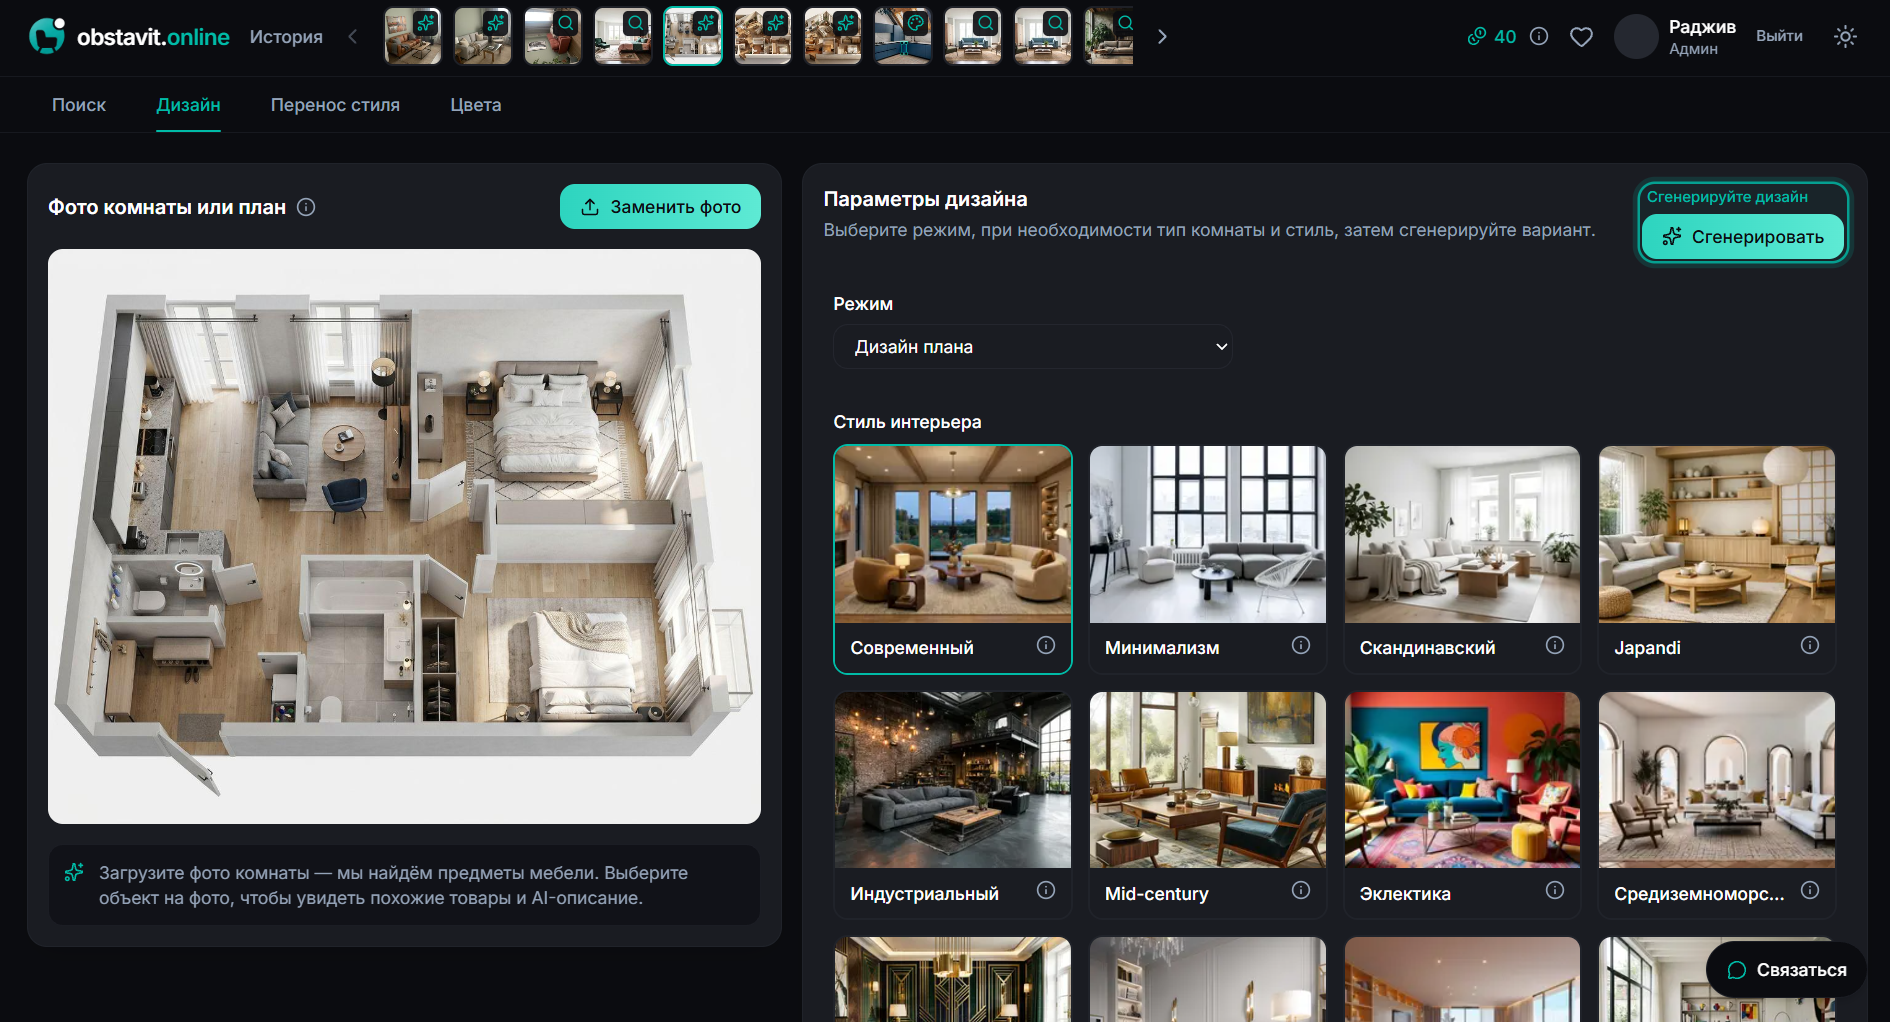The width and height of the screenshot is (1890, 1022).
Task: Open the highlighted fifth history thumbnail
Action: click(693, 36)
